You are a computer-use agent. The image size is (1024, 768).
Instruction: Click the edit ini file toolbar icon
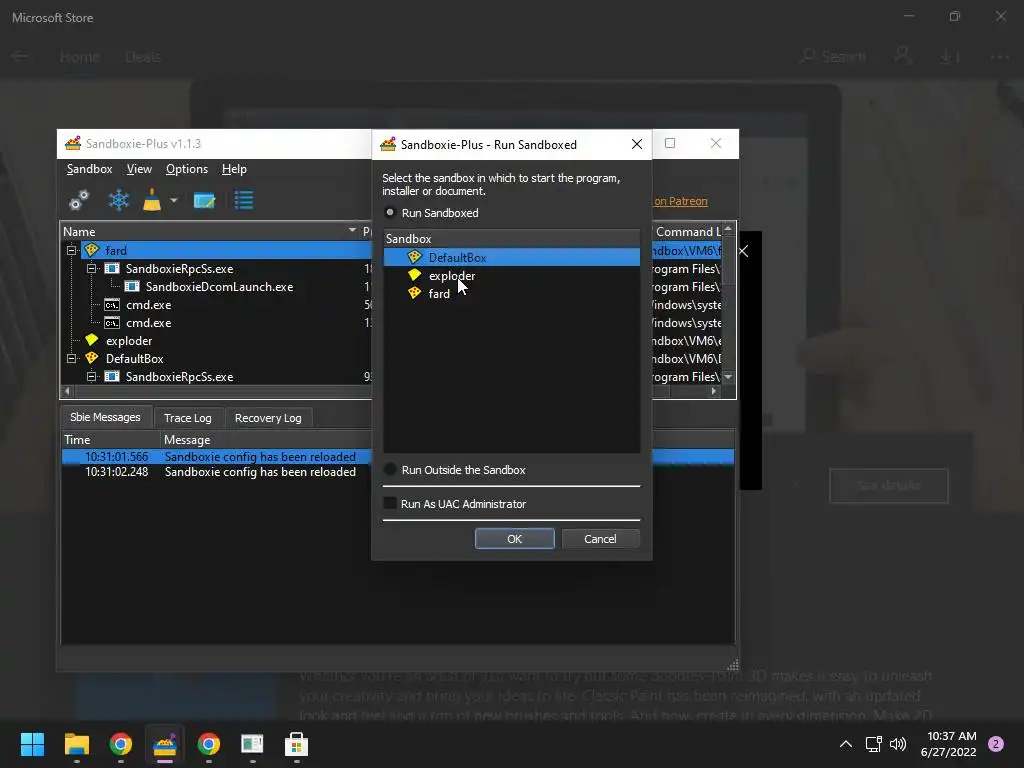[204, 200]
